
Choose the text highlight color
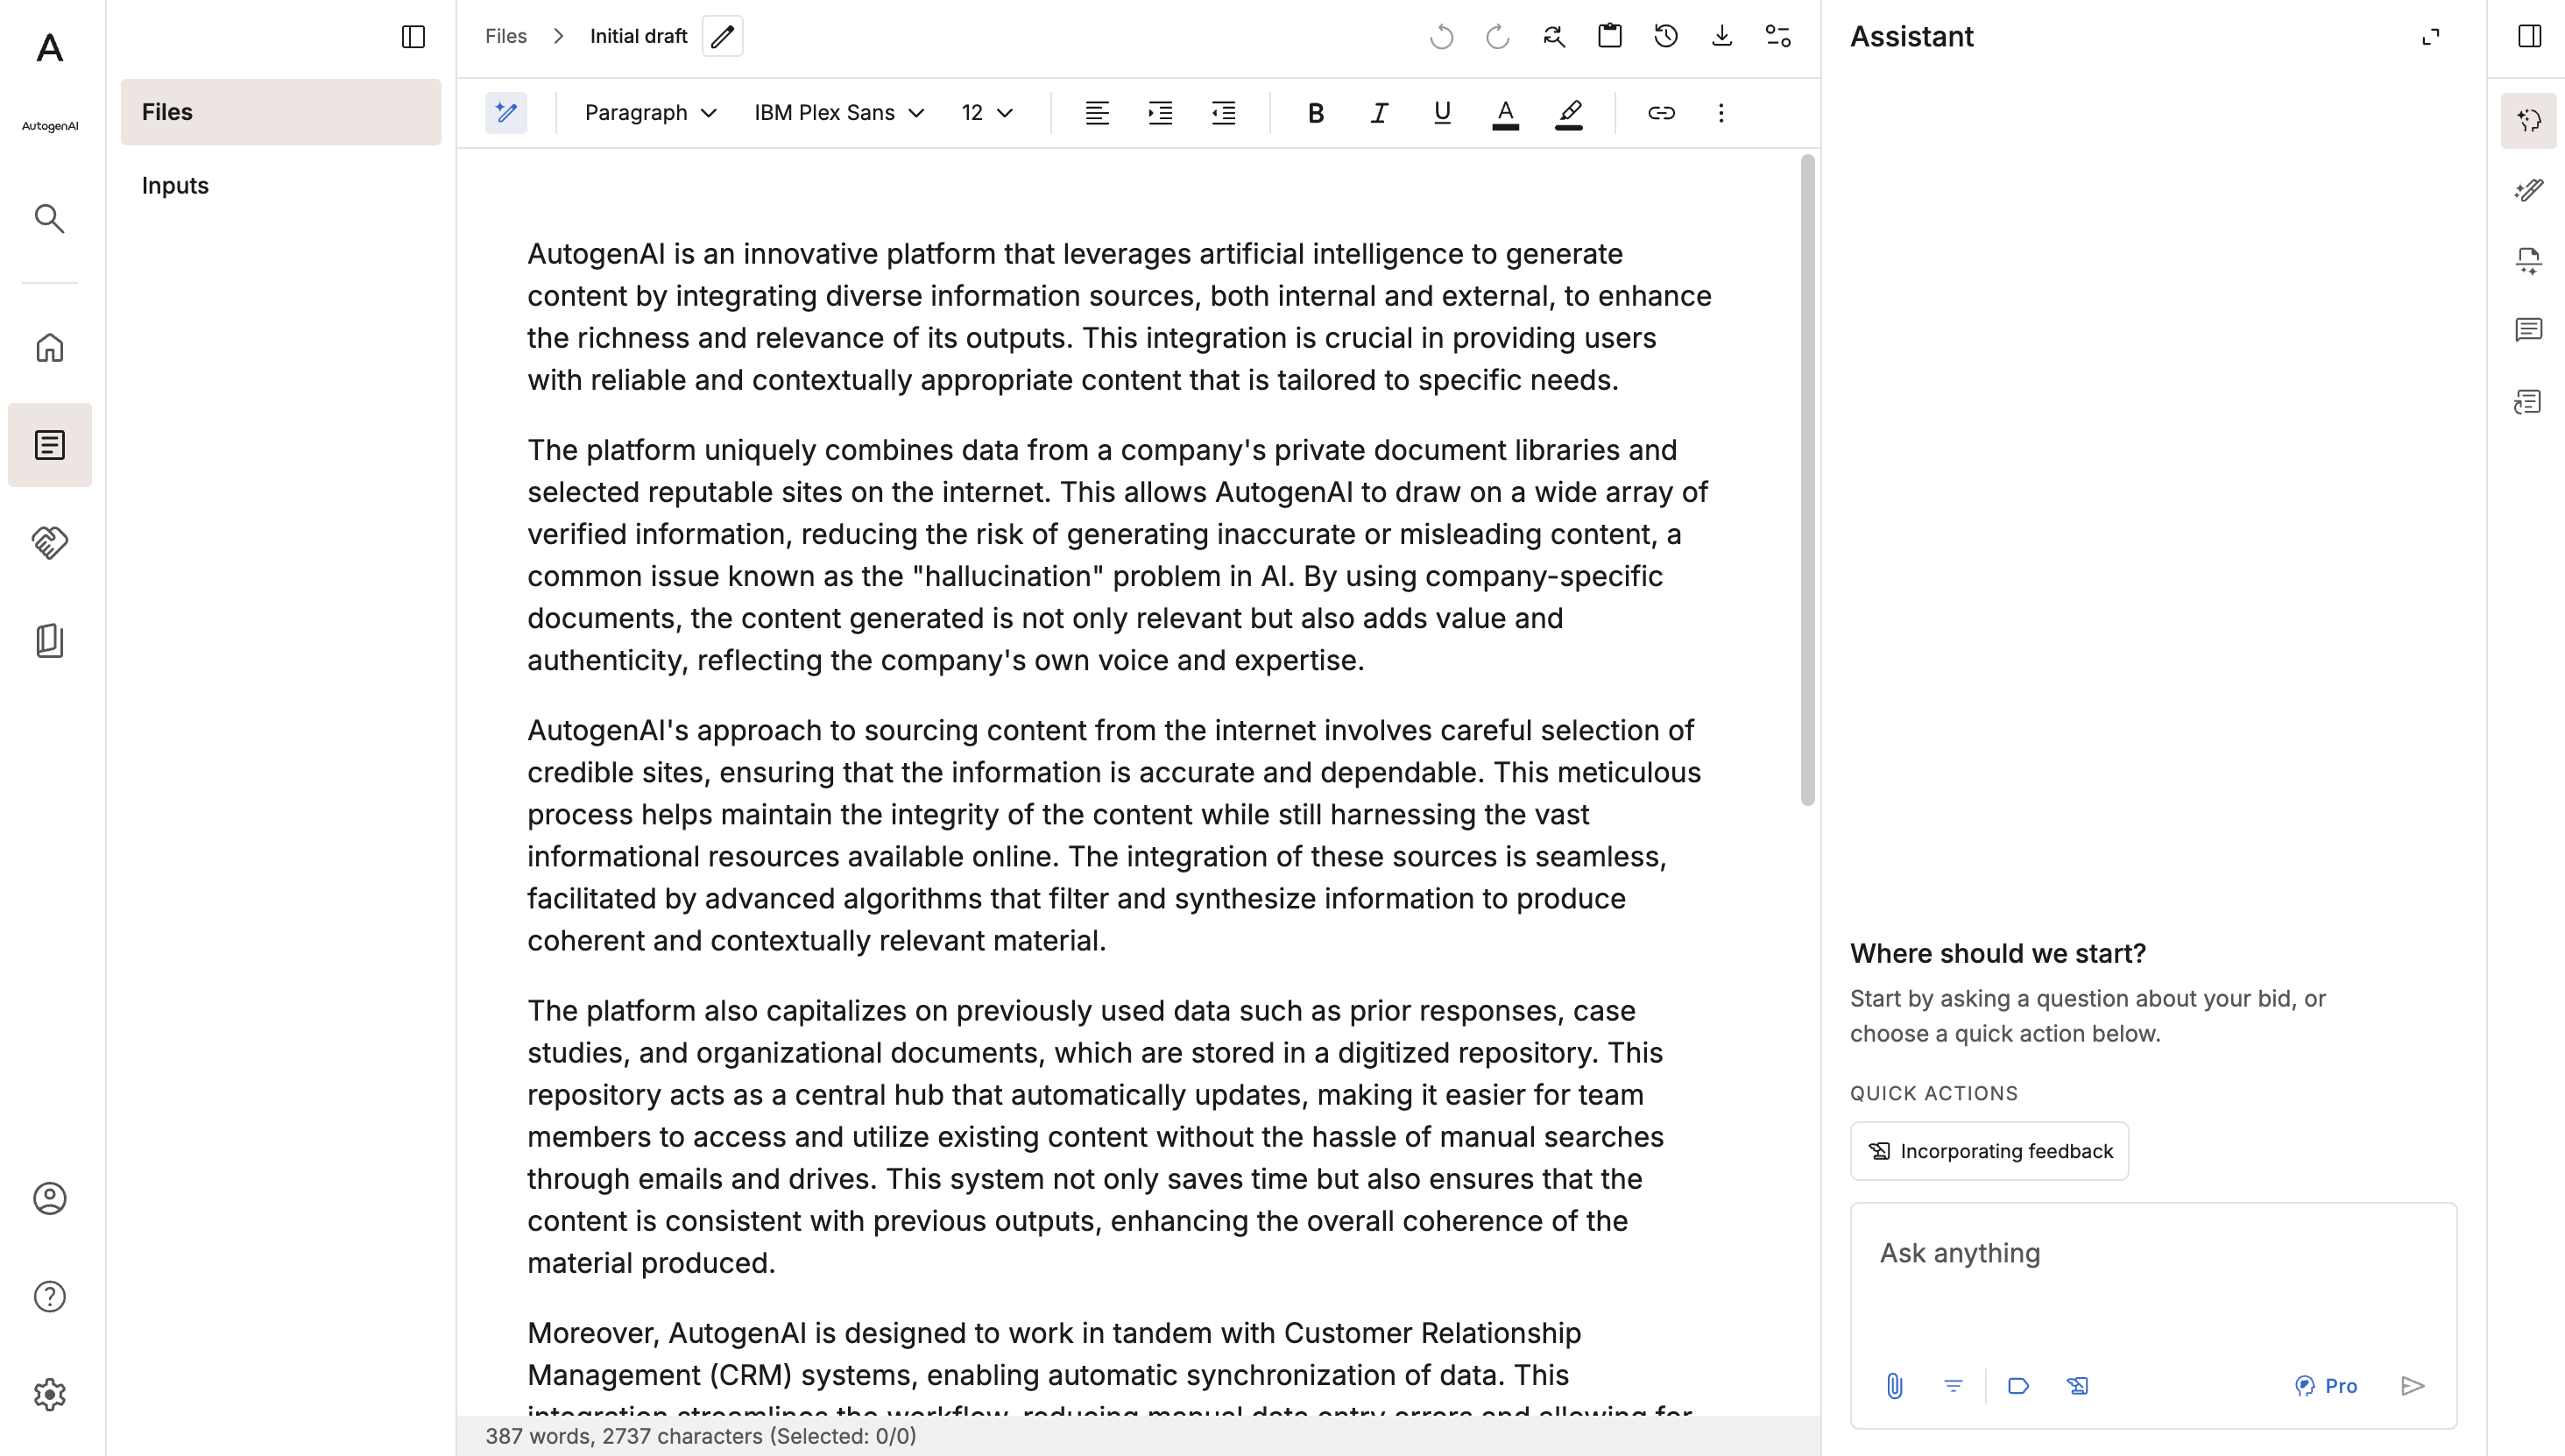coord(1569,113)
